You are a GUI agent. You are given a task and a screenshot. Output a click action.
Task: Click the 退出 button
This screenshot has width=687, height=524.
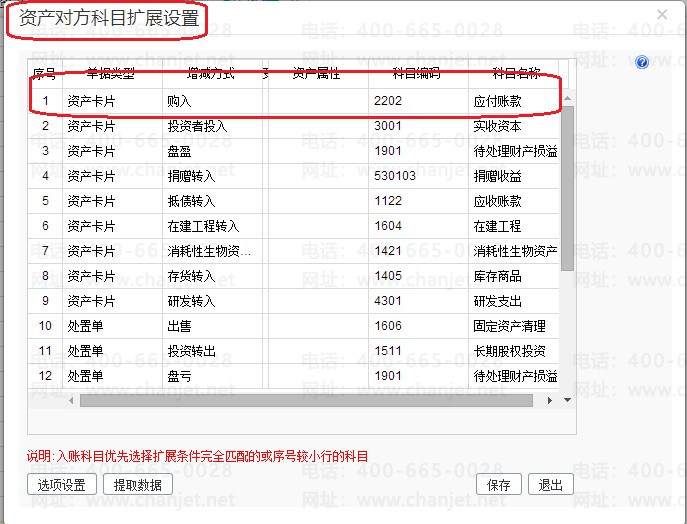coord(551,485)
